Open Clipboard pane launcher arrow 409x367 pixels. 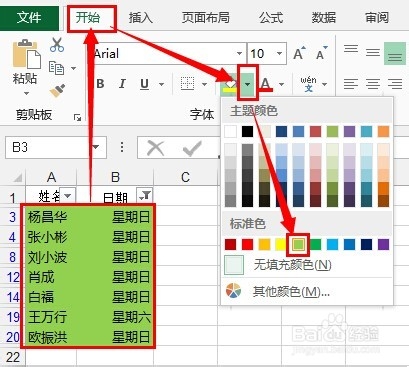77,117
